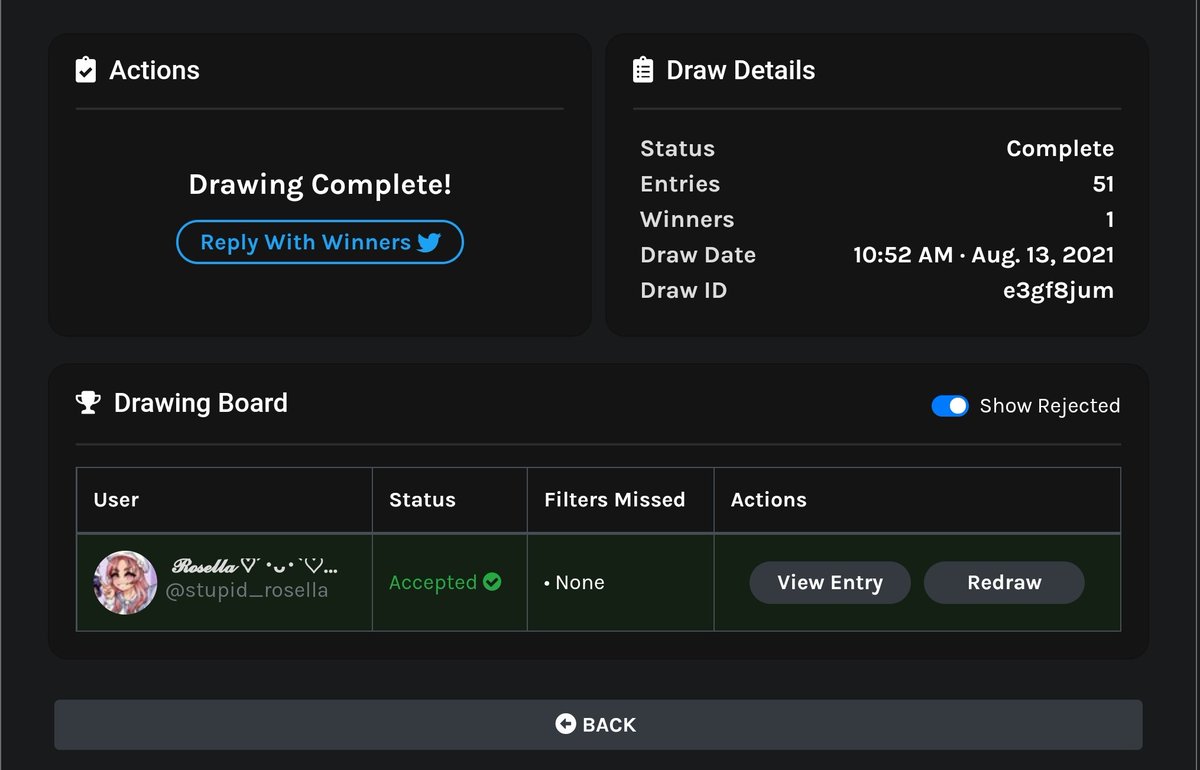Click the Drawing Board heading
This screenshot has height=770, width=1200.
201,403
